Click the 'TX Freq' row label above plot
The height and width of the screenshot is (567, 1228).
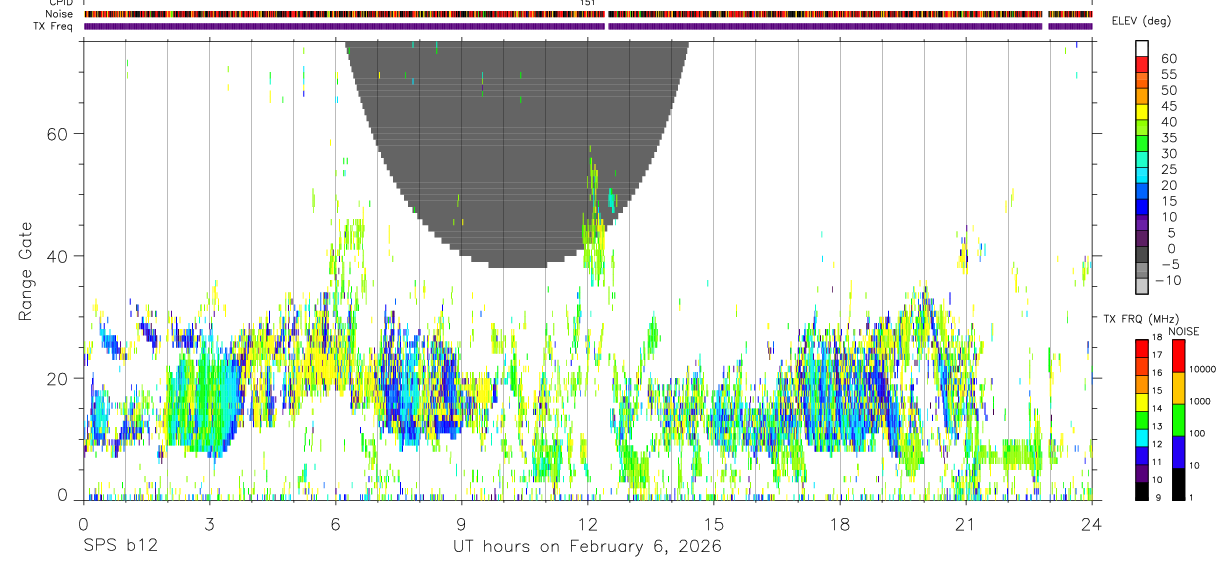click(x=53, y=26)
